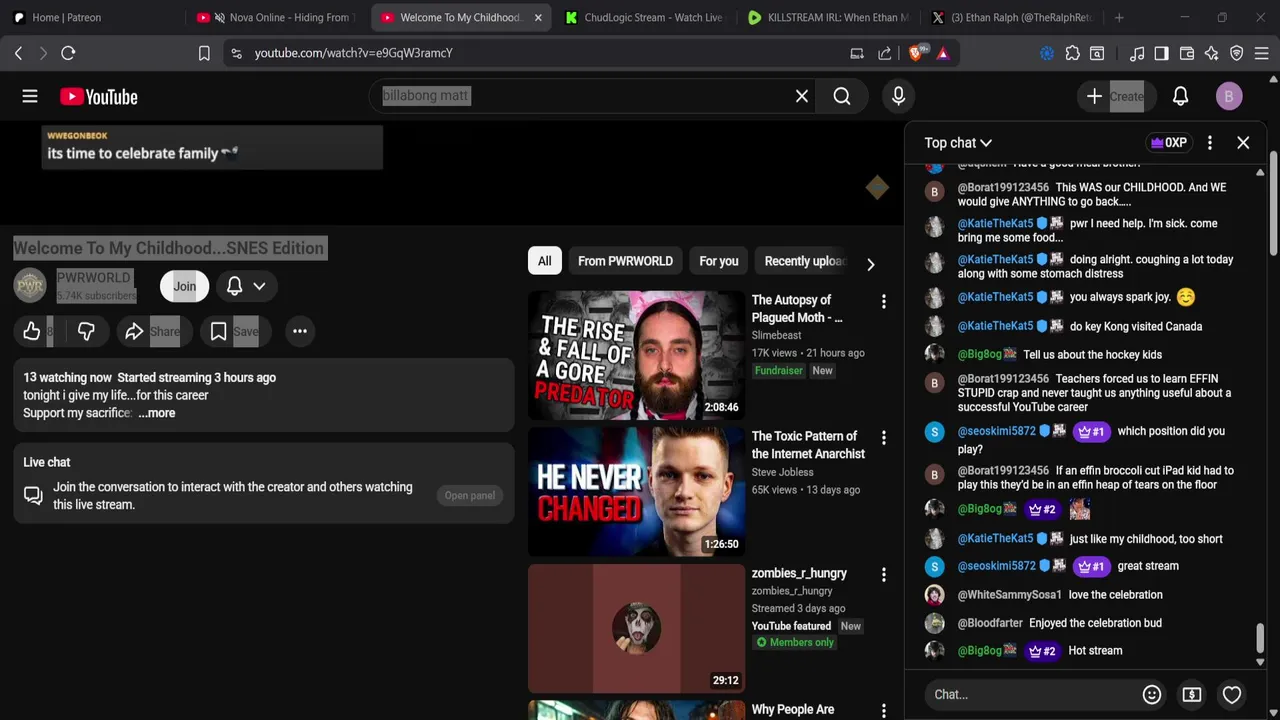Expand the notification bell dropdown next to Join
Screen dimensions: 1280x720
coord(259,286)
